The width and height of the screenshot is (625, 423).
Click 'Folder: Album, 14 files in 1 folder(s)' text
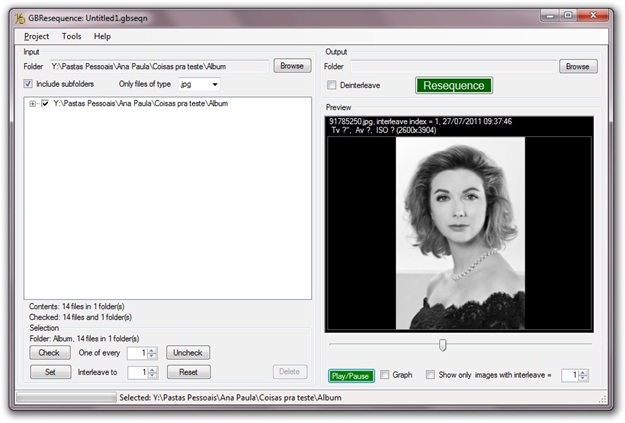pyautogui.click(x=84, y=339)
